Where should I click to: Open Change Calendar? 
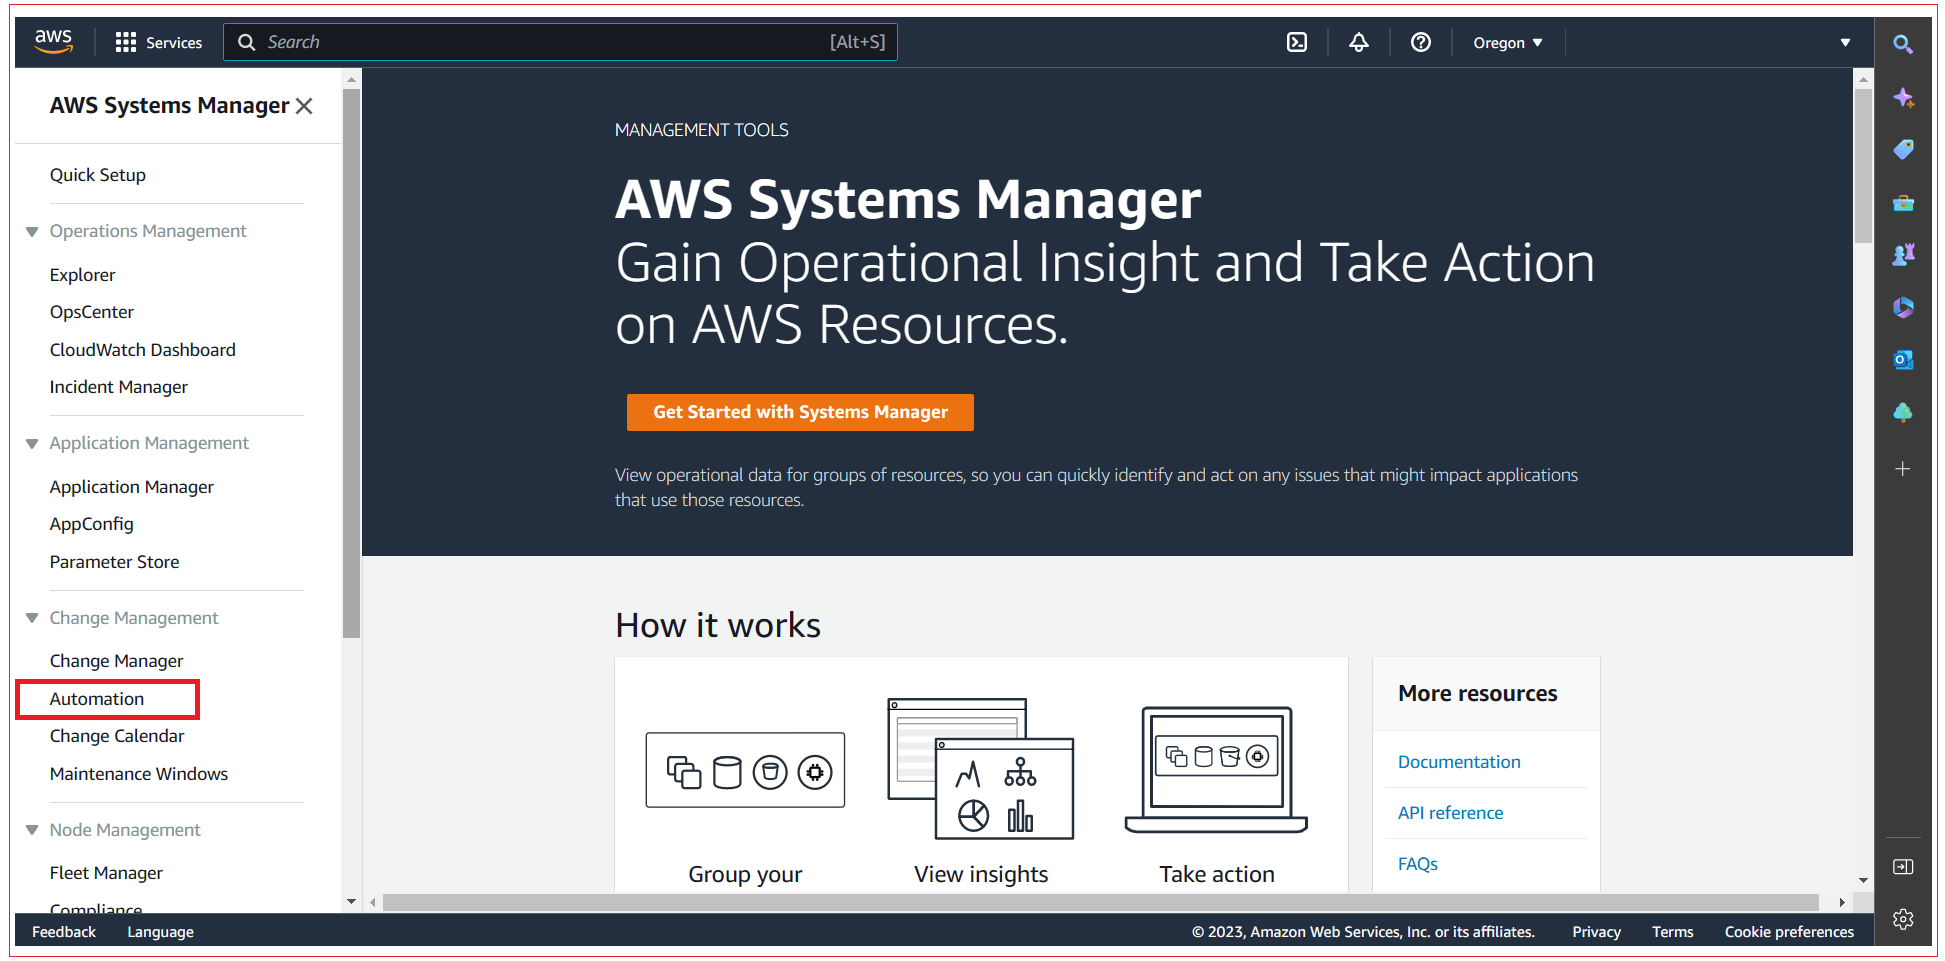pos(117,735)
